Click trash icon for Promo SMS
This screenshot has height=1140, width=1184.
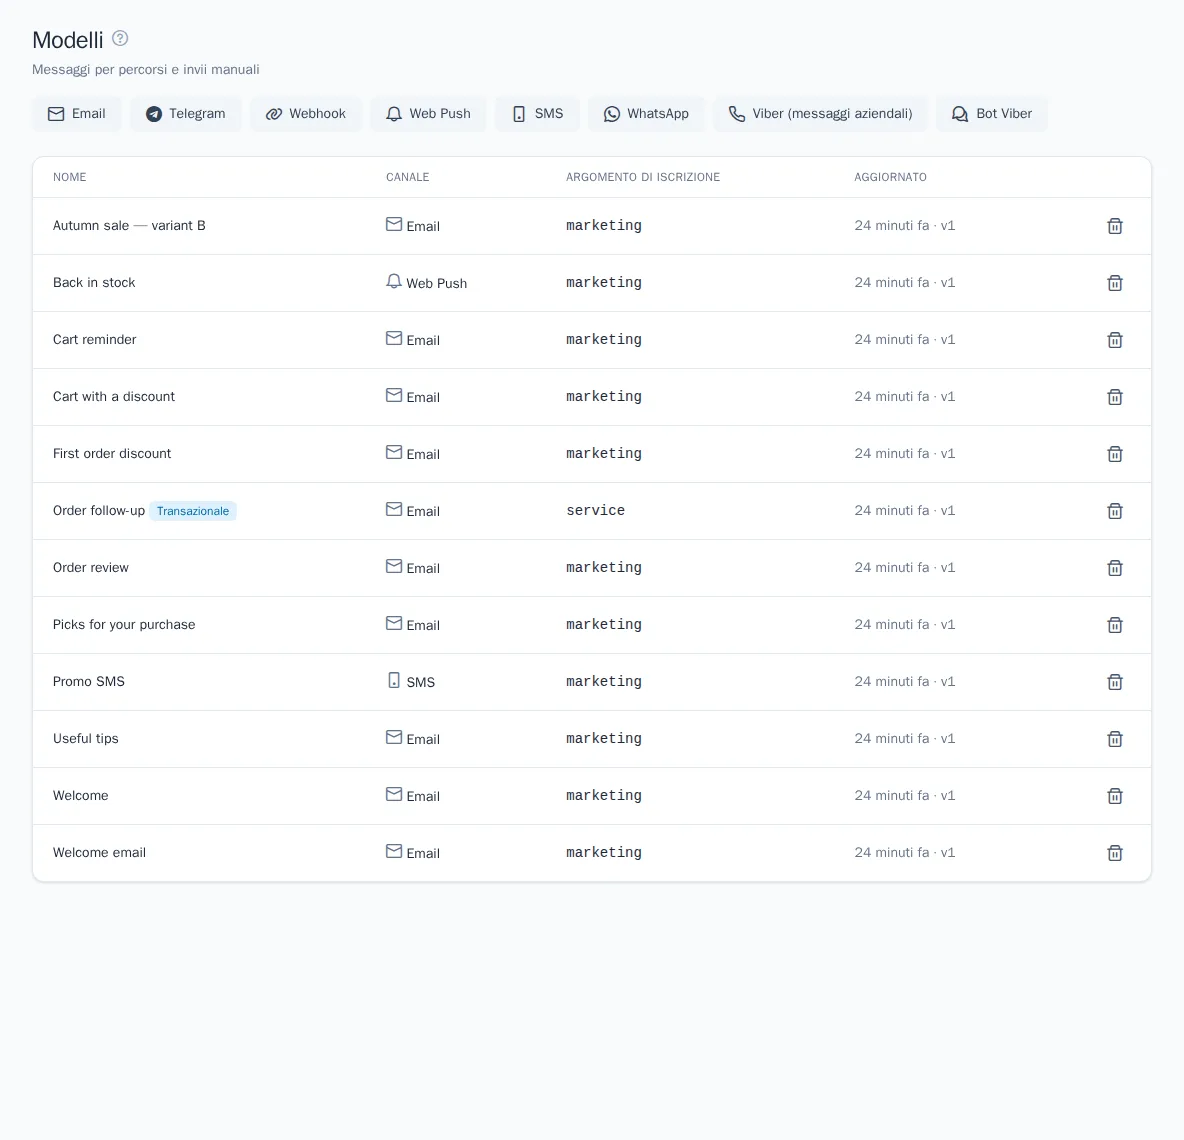click(1115, 682)
